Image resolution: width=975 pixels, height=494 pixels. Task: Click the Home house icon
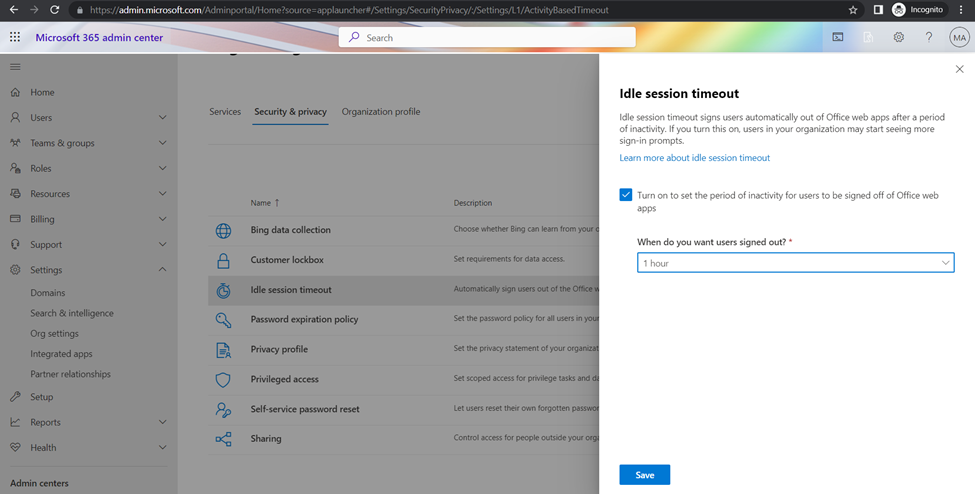click(16, 92)
